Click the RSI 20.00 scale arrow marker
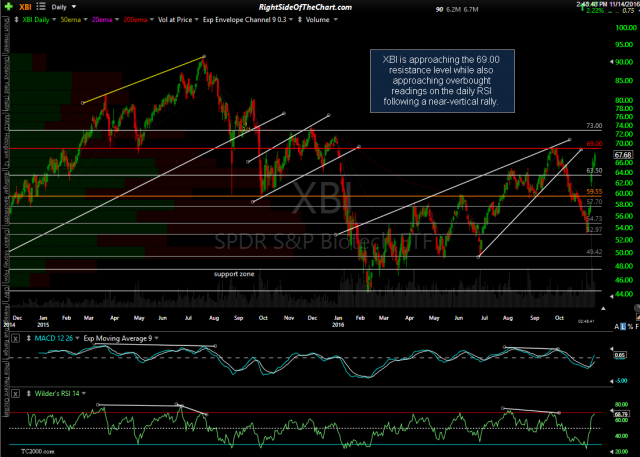The width and height of the screenshot is (640, 457). [611, 451]
